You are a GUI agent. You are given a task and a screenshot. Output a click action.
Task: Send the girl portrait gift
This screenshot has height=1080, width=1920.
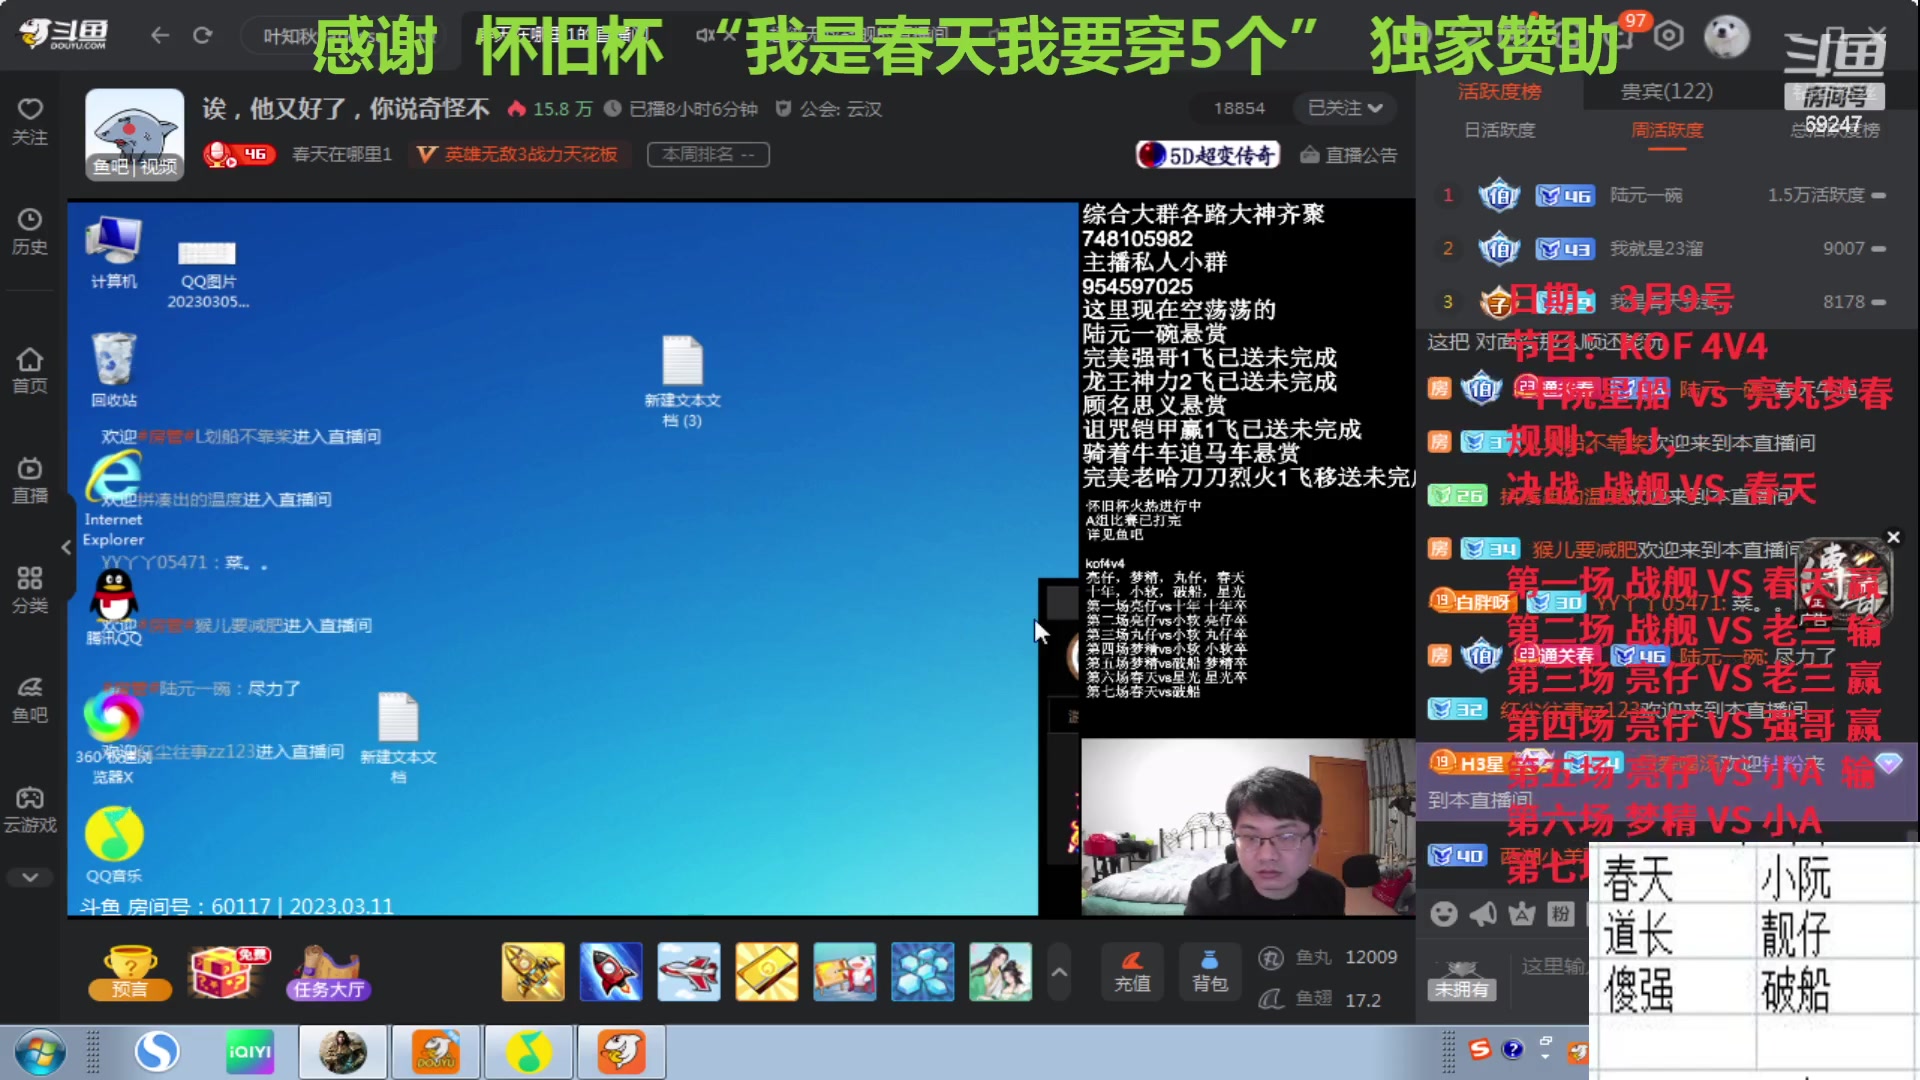coord(1001,971)
